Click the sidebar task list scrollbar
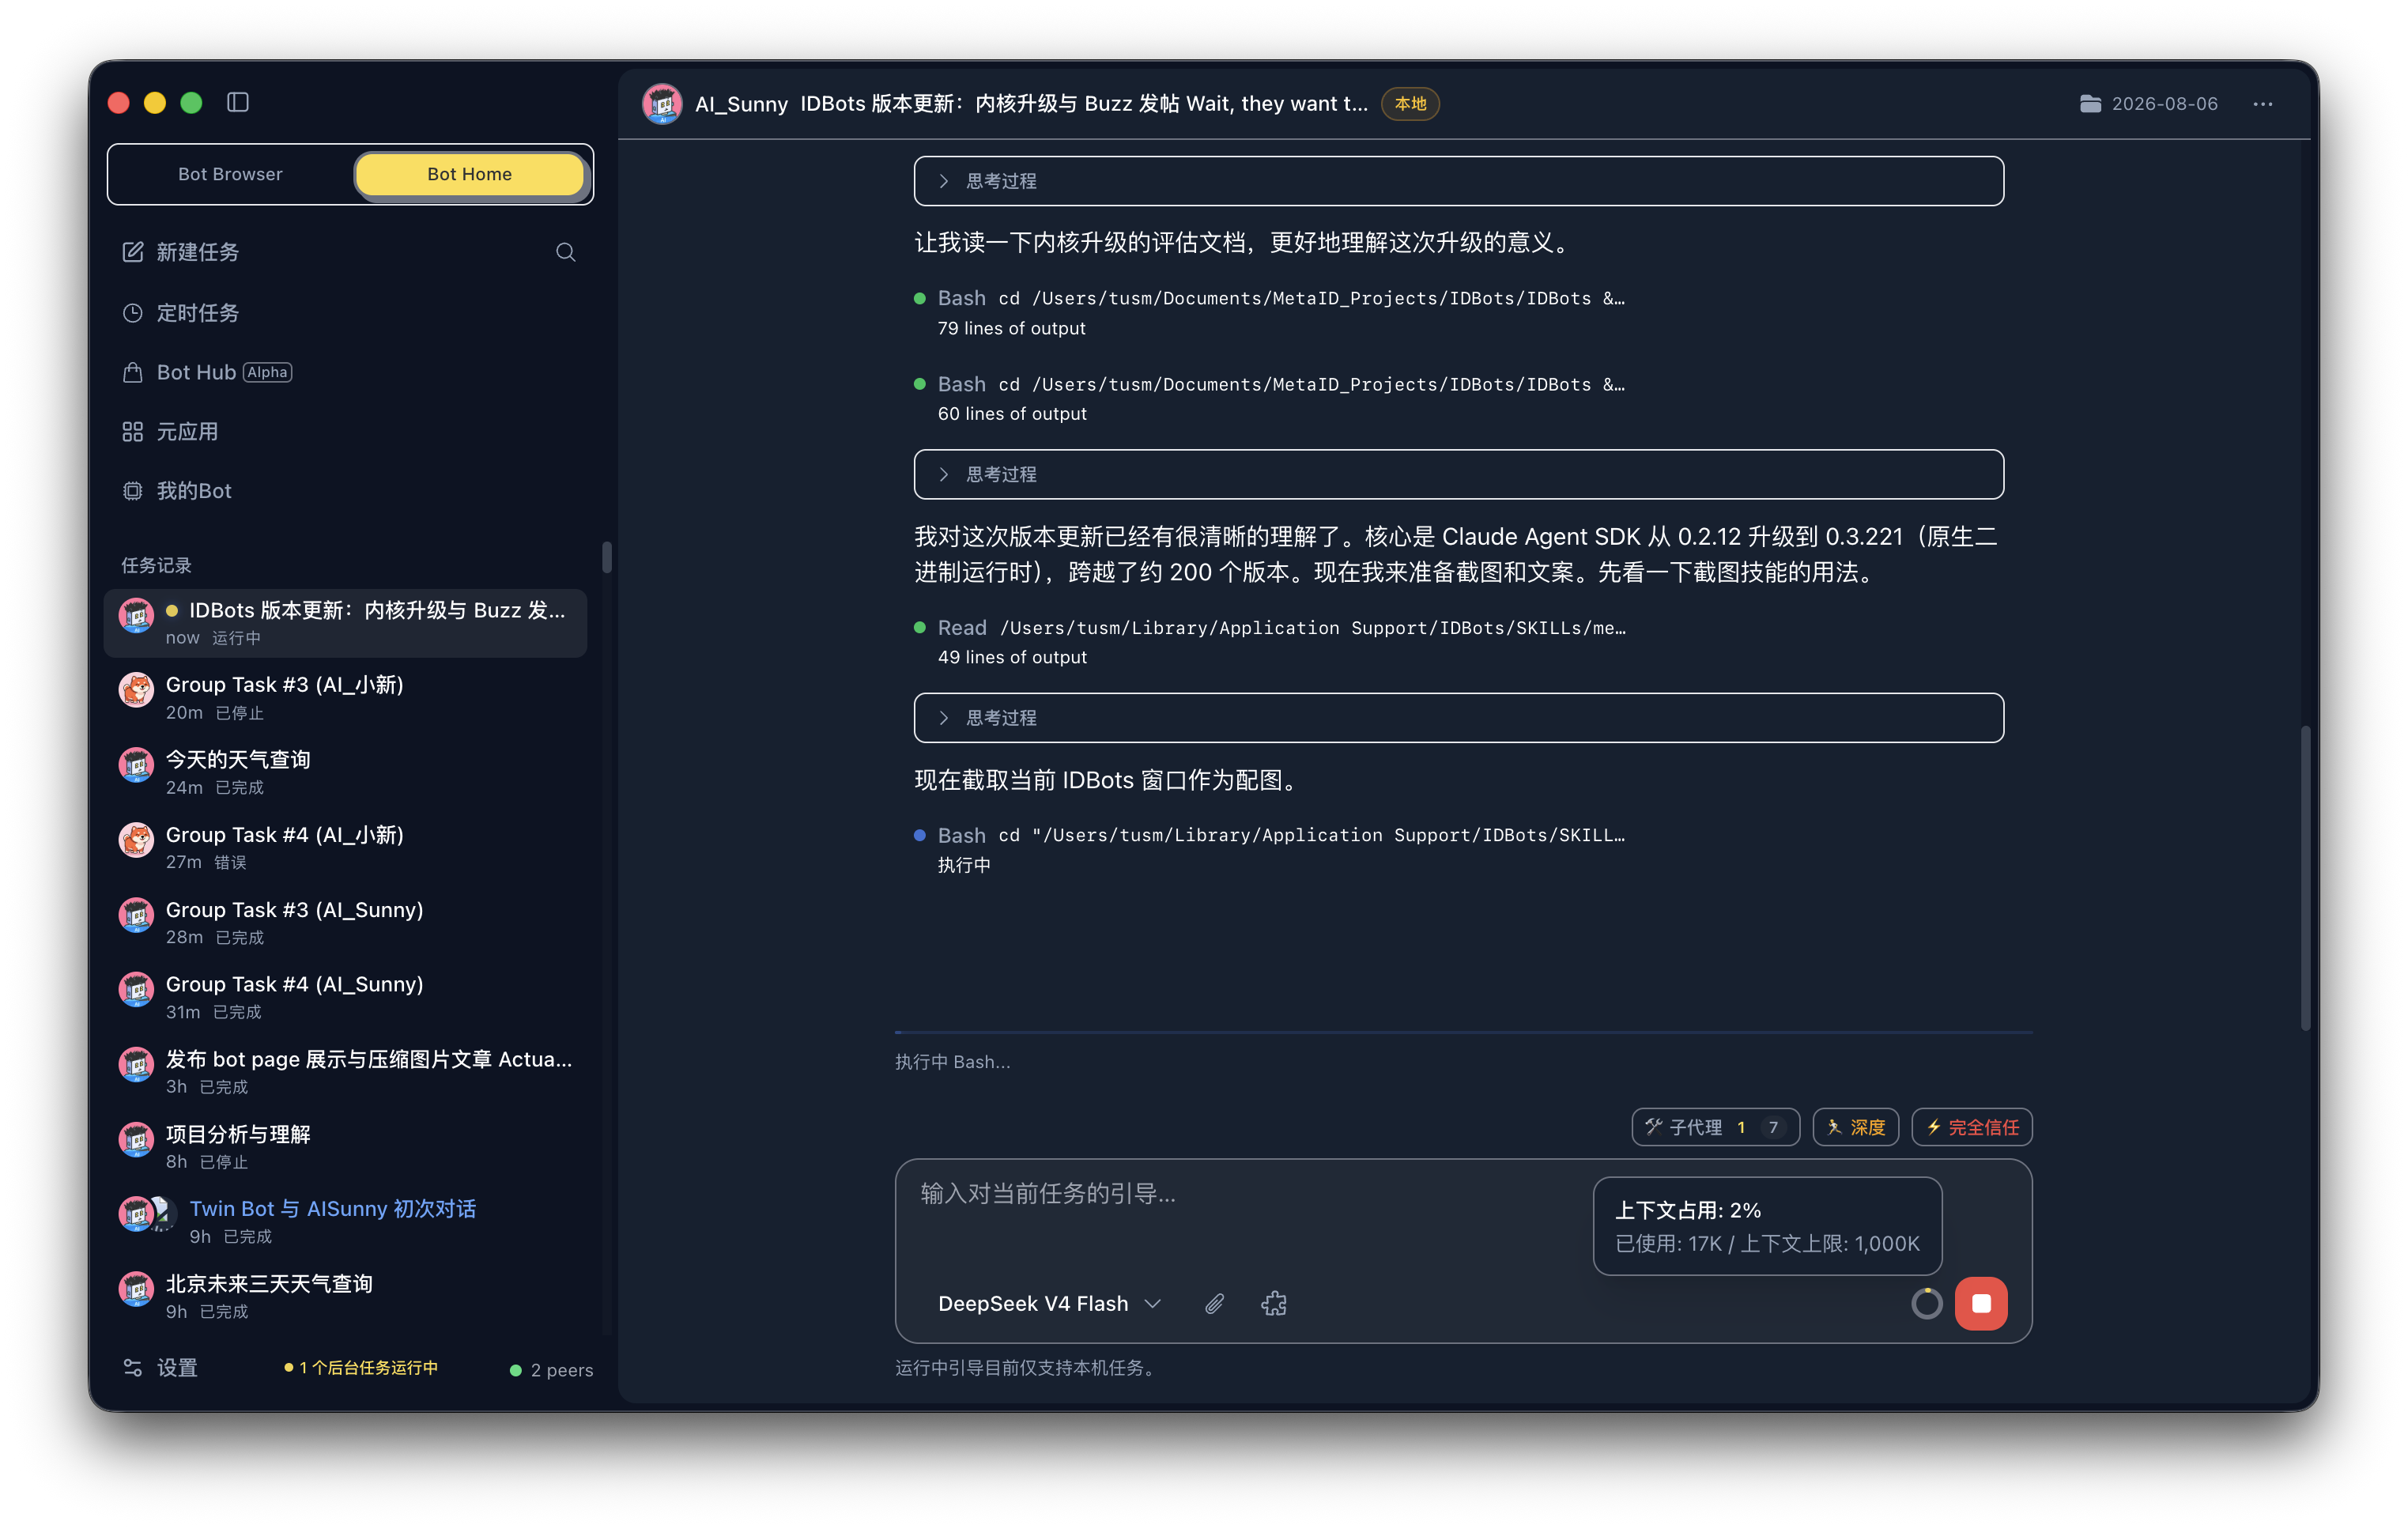This screenshot has width=2408, height=1529. pos(607,557)
